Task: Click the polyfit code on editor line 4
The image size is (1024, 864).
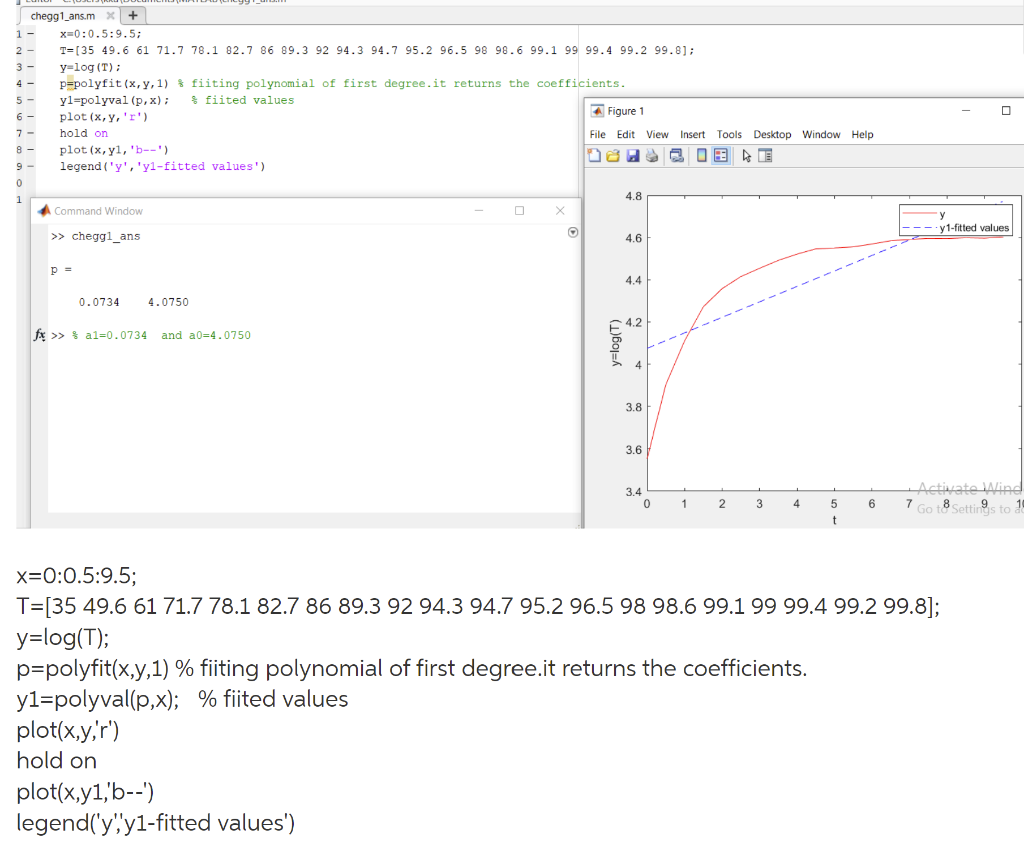Action: tap(114, 84)
